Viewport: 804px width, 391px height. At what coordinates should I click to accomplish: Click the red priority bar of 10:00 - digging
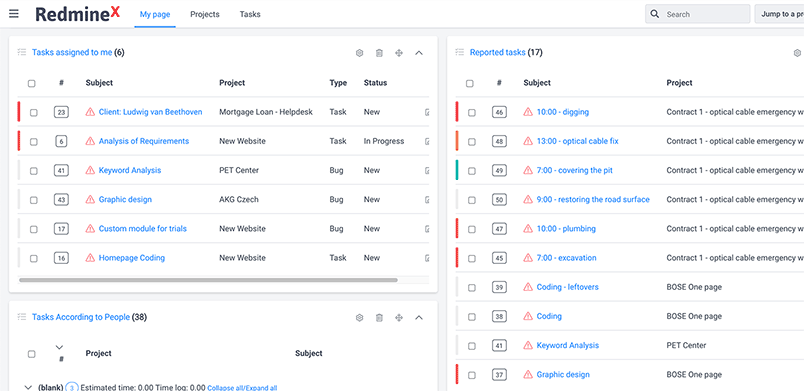click(x=456, y=112)
